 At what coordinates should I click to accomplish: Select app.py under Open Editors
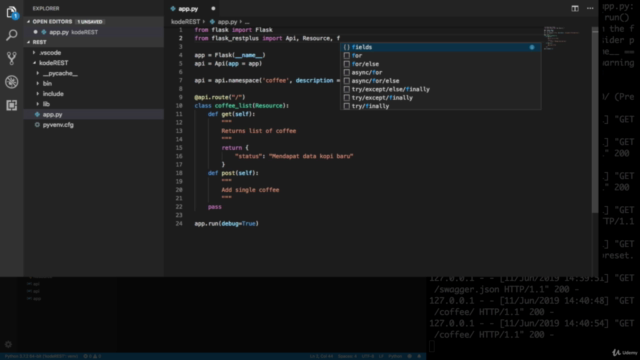tap(94, 32)
